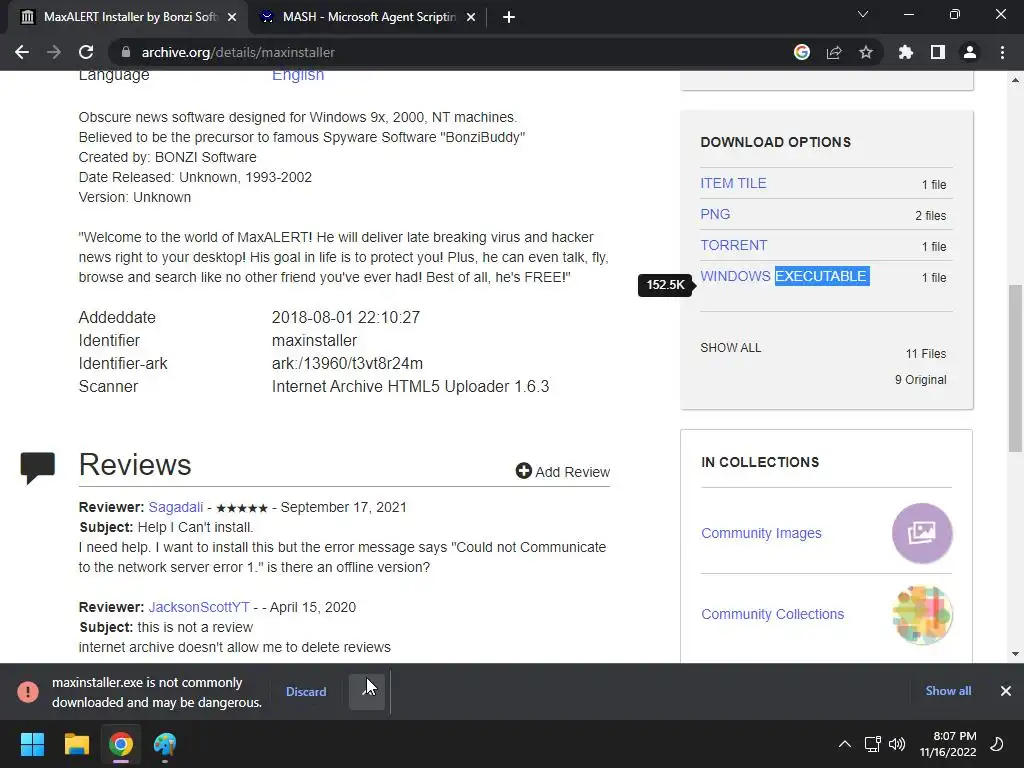Show hidden system tray icons
1024x768 pixels.
click(844, 744)
